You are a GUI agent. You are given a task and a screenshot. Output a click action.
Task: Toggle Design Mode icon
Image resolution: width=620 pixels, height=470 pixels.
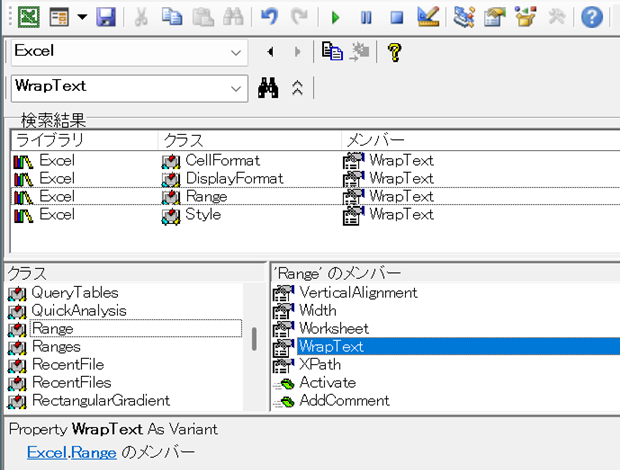pyautogui.click(x=428, y=17)
